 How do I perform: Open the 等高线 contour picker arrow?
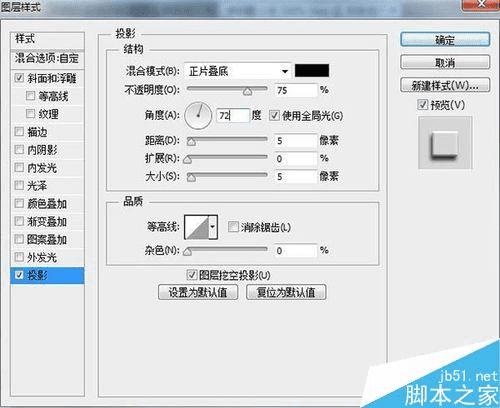coord(213,227)
